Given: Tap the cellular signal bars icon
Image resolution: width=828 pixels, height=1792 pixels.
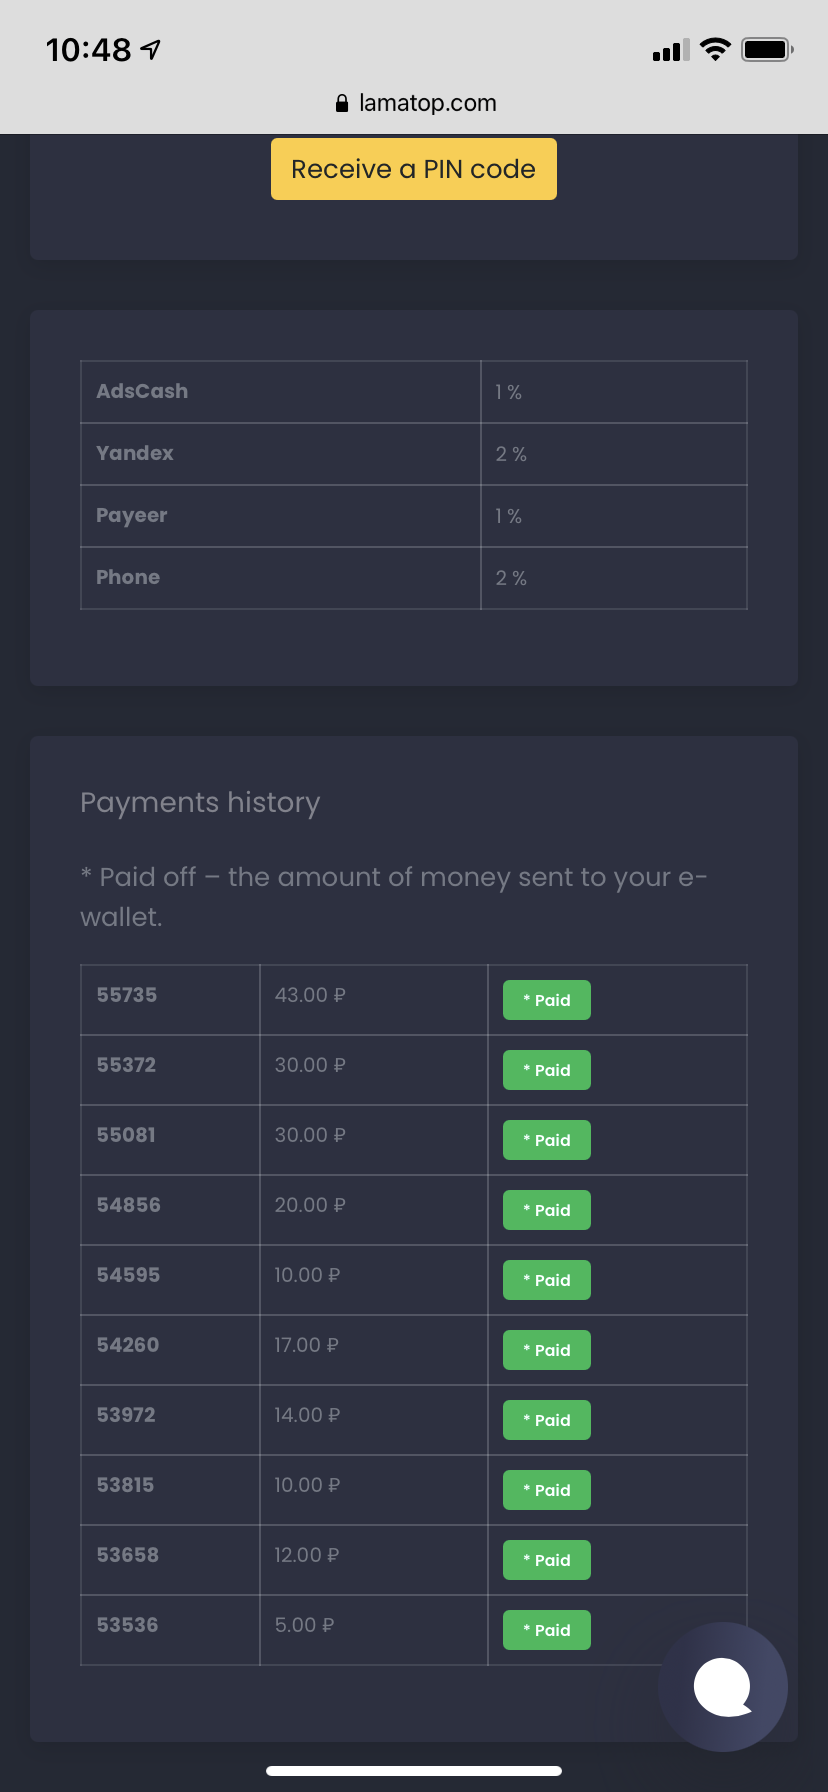Looking at the screenshot, I should coord(670,50).
